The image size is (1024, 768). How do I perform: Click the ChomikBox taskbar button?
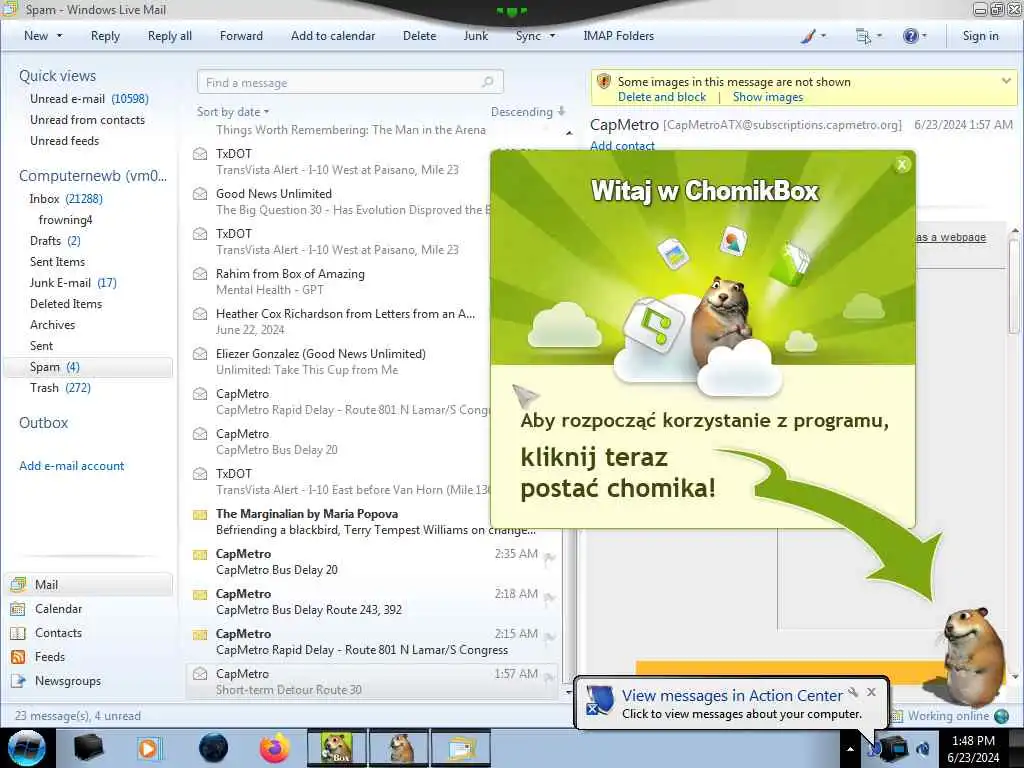point(337,748)
